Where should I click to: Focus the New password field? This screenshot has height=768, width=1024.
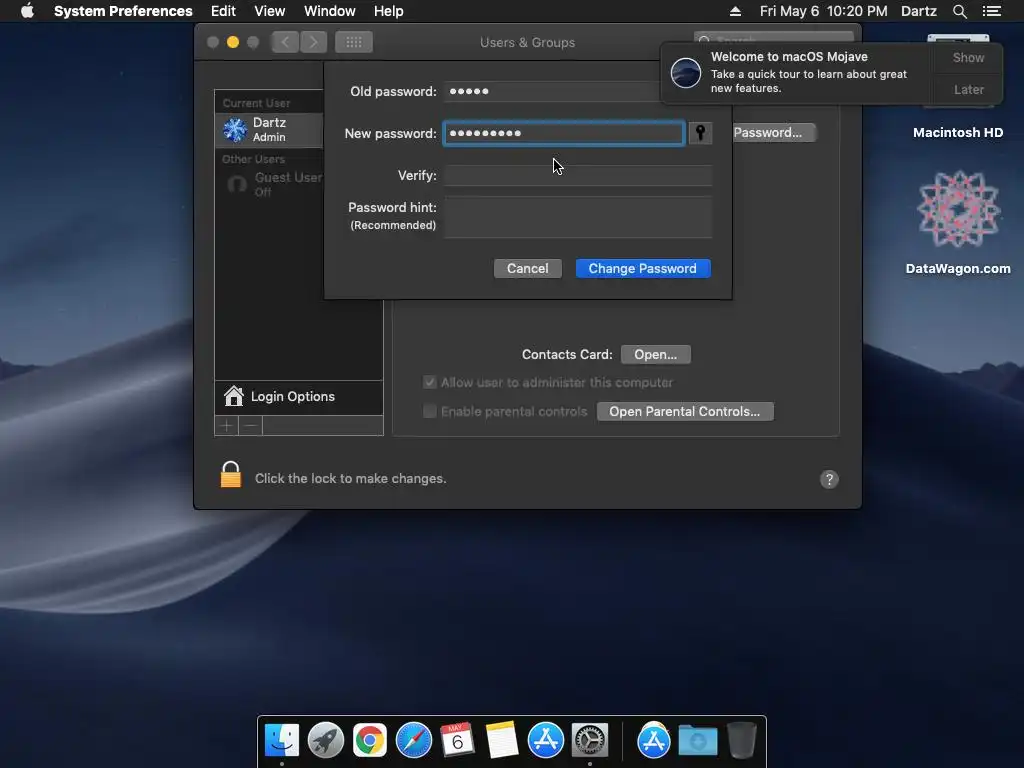click(564, 133)
